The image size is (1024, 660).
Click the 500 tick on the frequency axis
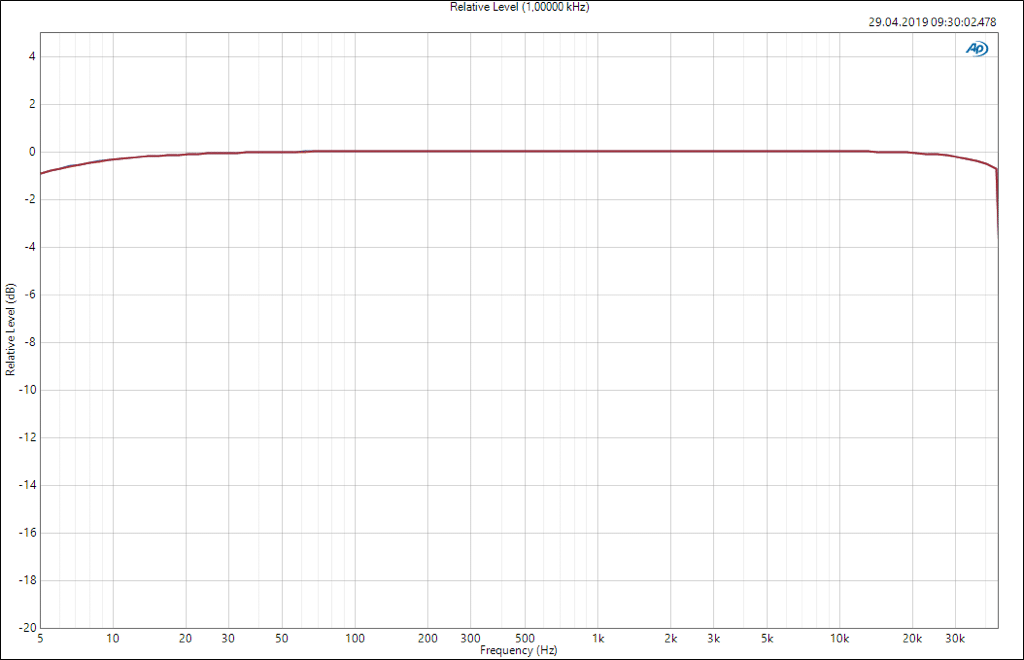pyautogui.click(x=525, y=638)
